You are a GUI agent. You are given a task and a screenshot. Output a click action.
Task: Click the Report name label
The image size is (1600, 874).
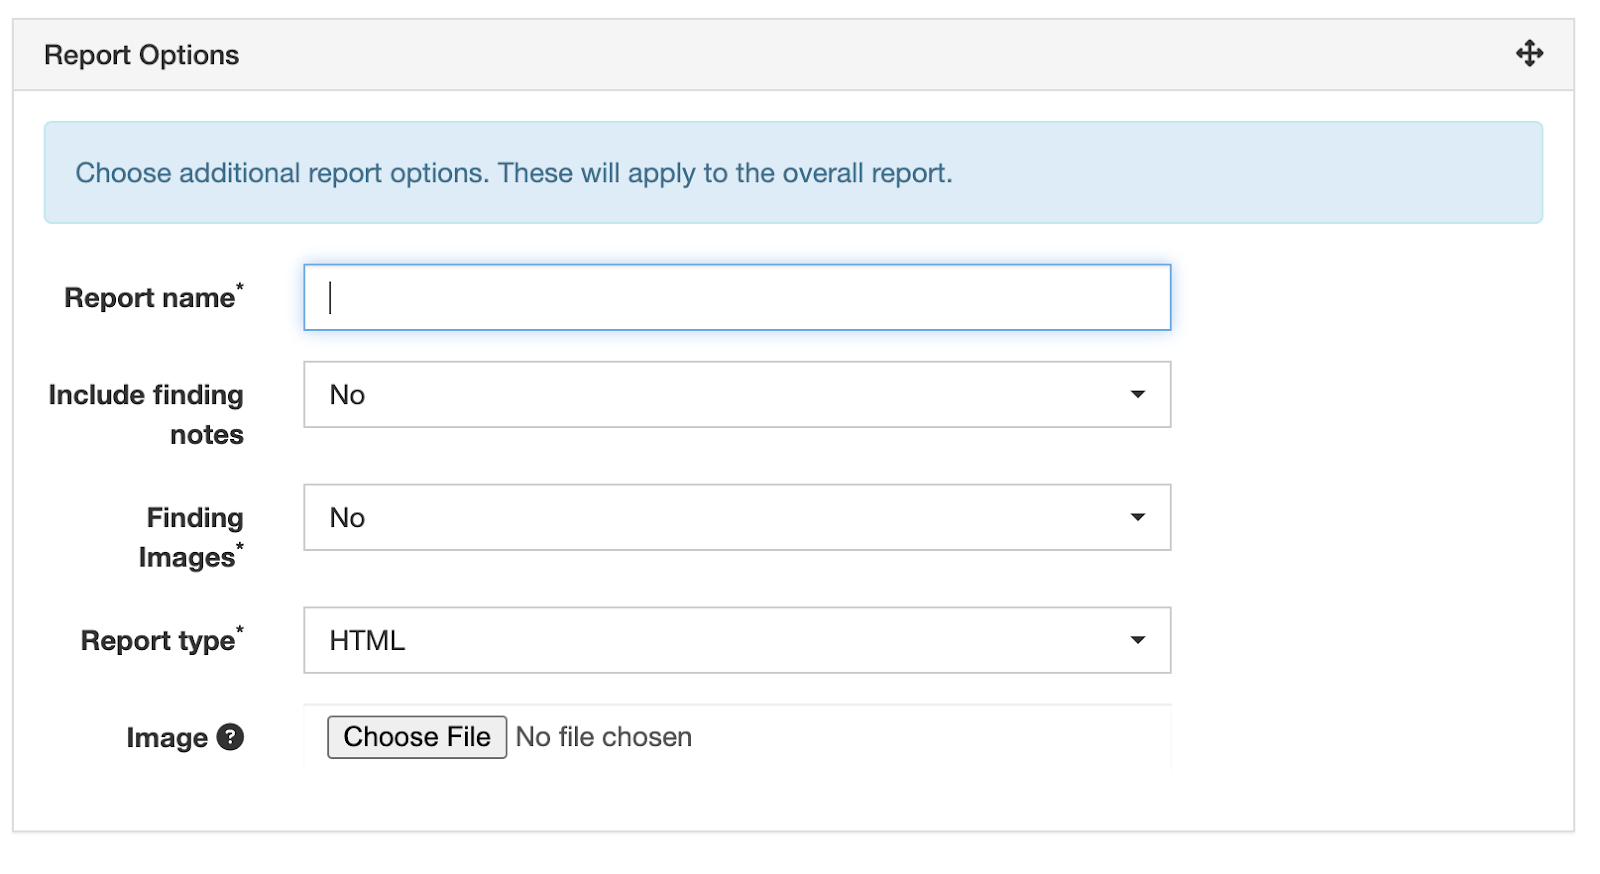click(x=150, y=298)
